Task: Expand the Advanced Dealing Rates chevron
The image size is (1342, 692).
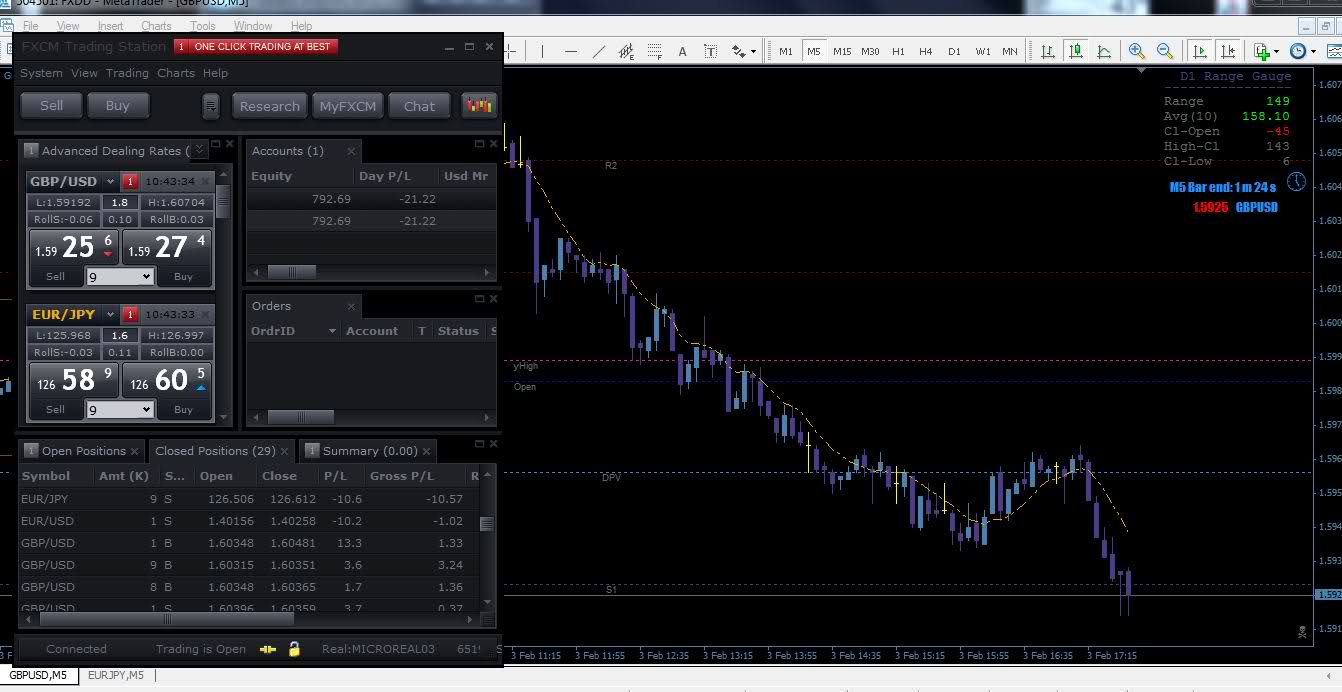Action: (200, 150)
